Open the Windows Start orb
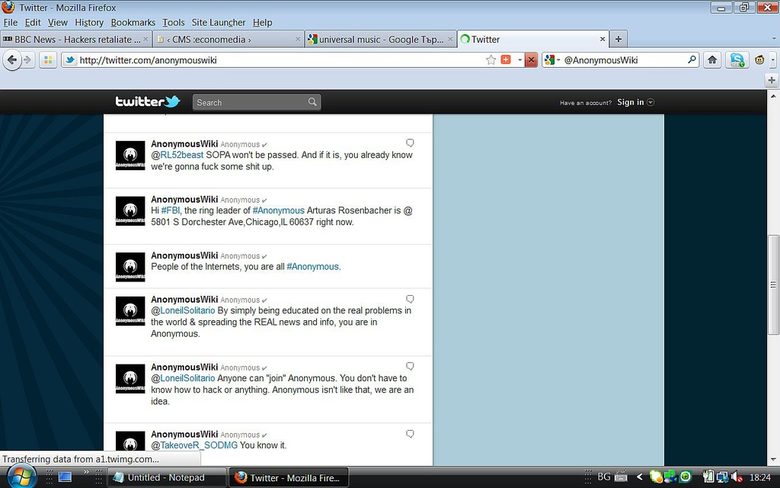 click(21, 477)
